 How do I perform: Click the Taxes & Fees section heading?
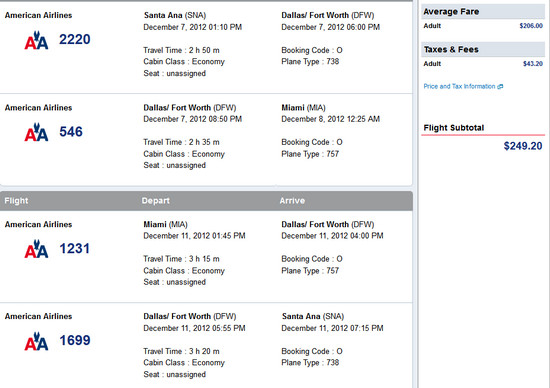451,49
